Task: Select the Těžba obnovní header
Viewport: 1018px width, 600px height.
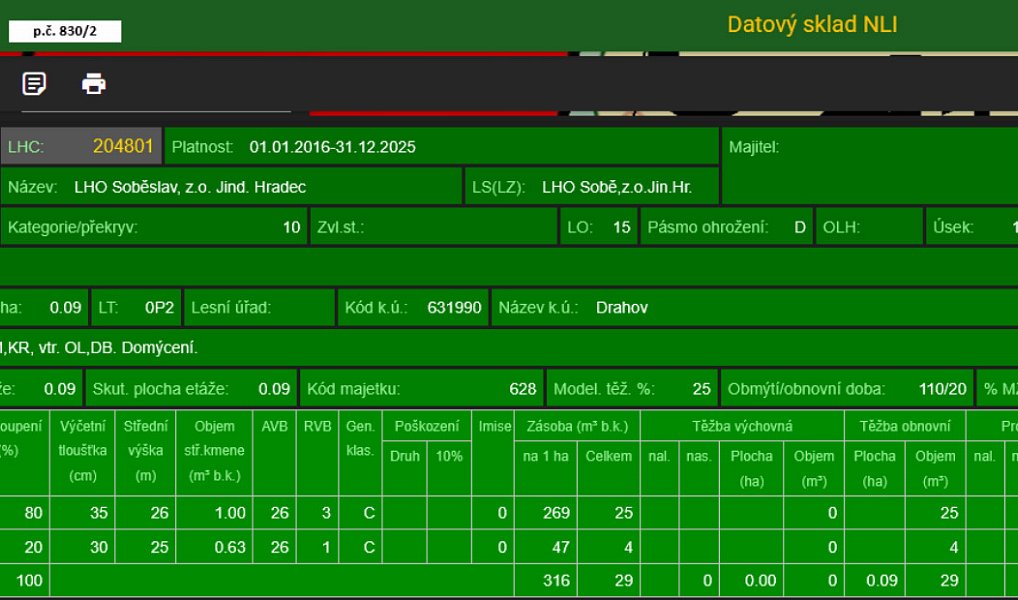Action: [x=905, y=426]
